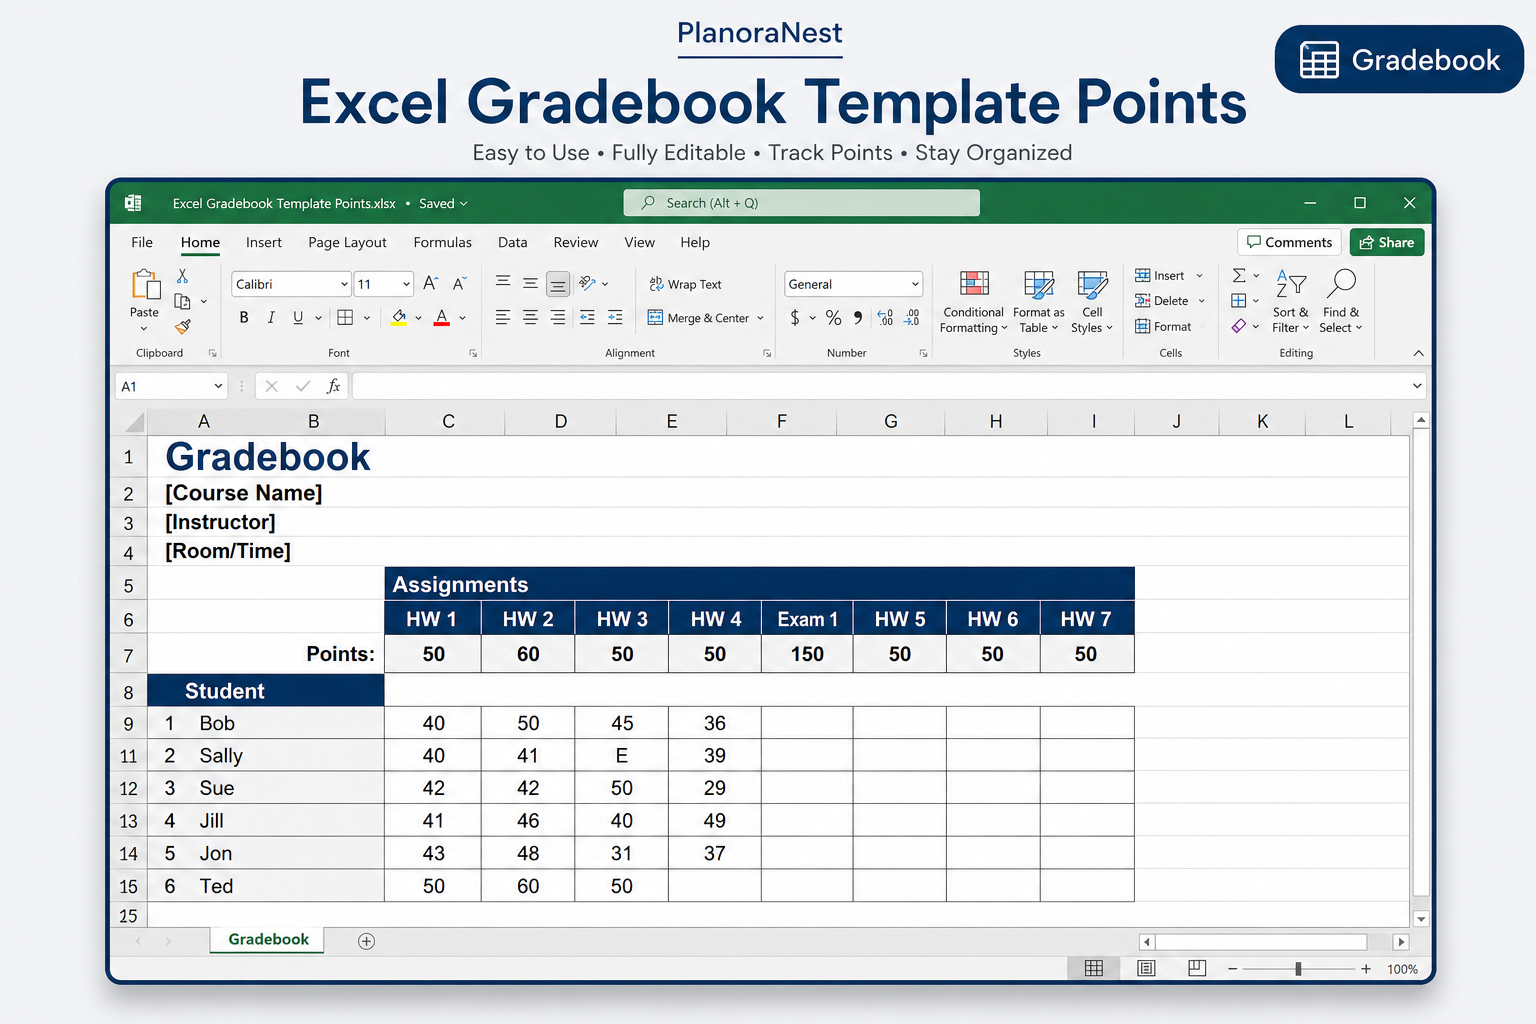Click the Format as Table icon
Viewport: 1536px width, 1024px height.
tap(1039, 285)
